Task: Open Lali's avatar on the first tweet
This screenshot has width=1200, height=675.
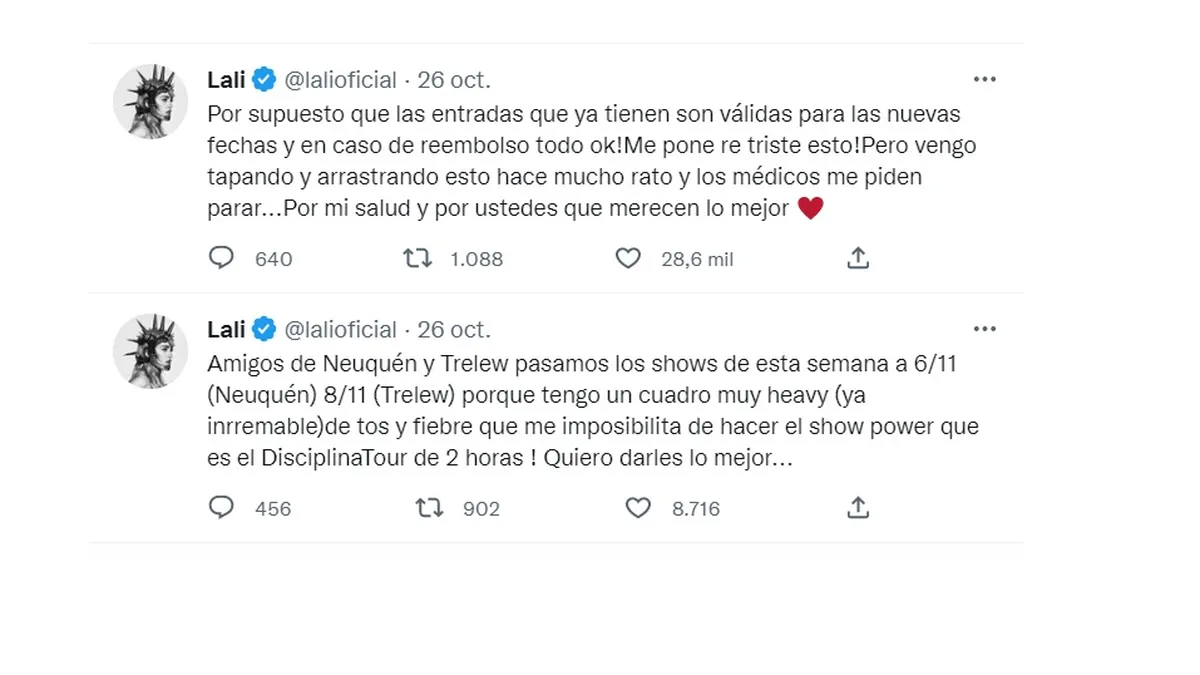Action: coord(150,101)
